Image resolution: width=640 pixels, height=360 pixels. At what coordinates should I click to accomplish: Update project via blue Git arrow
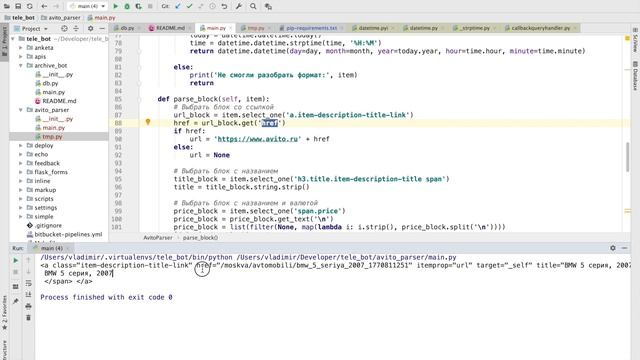pyautogui.click(x=178, y=7)
